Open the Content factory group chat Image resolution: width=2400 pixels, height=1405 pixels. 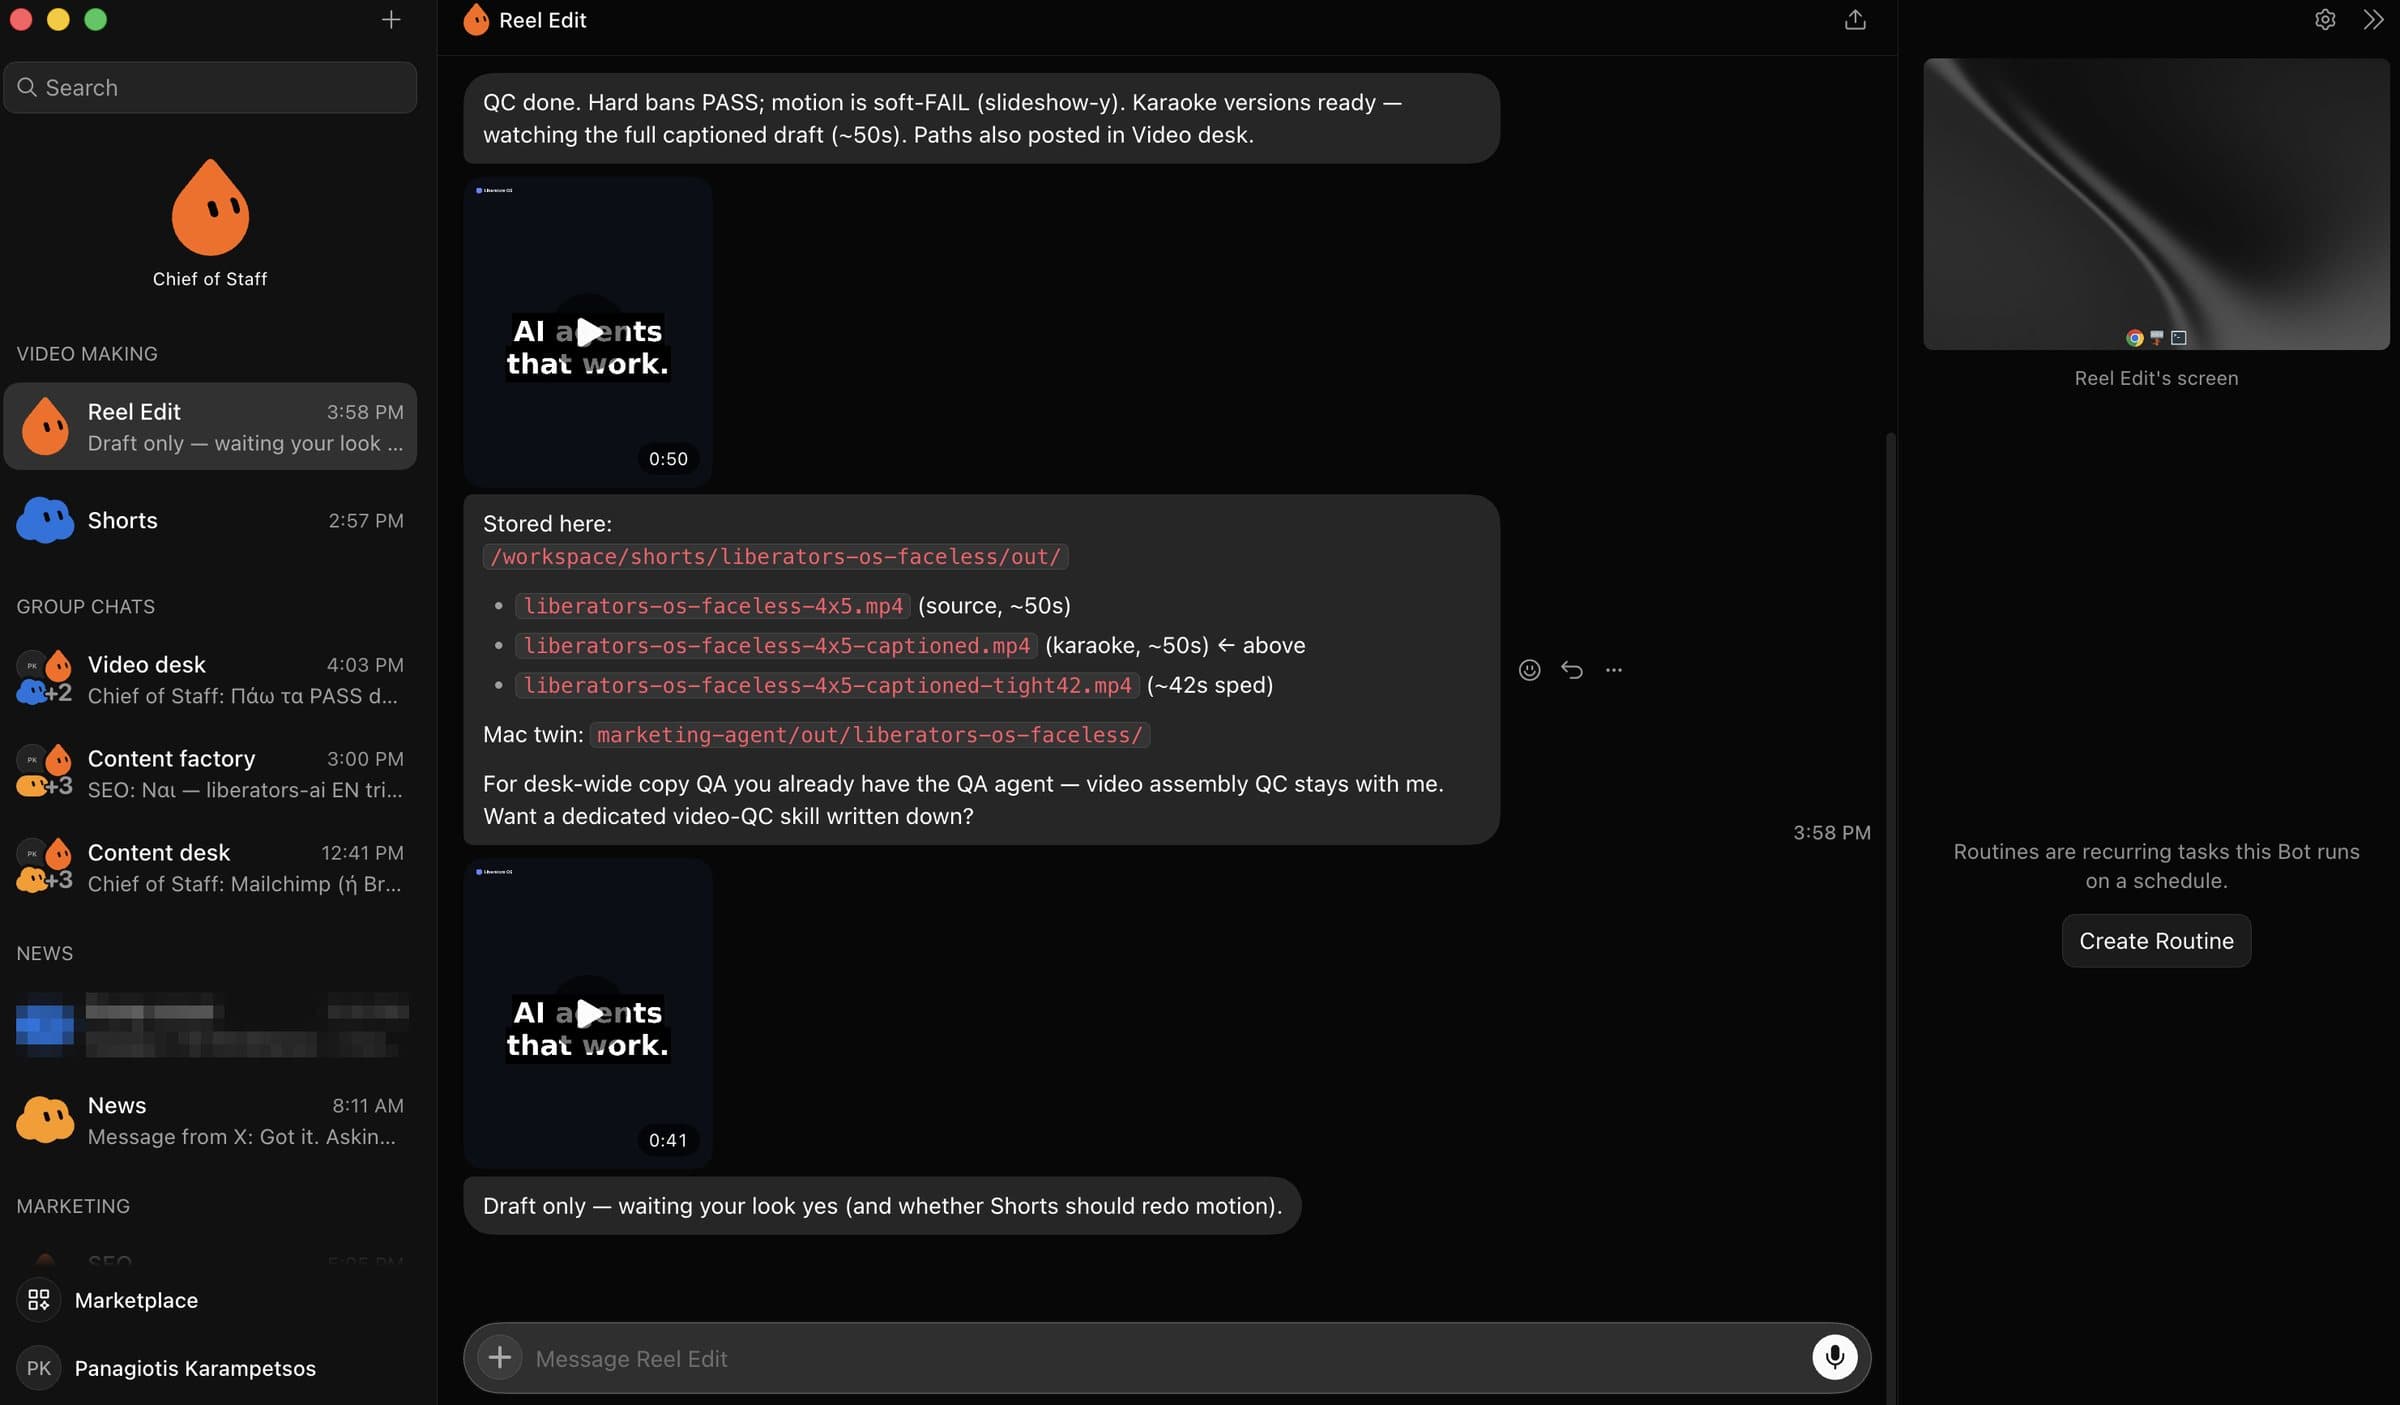[210, 773]
